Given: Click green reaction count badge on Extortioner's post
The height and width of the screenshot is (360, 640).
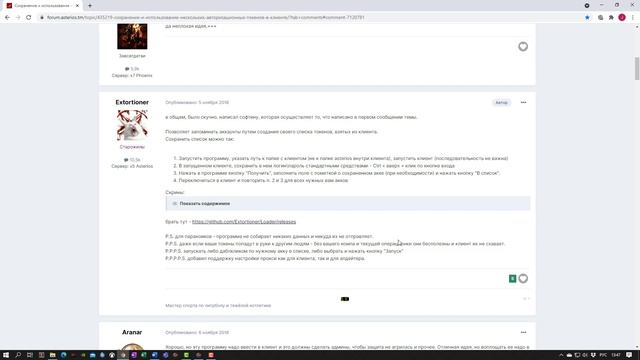Looking at the screenshot, I should point(512,278).
